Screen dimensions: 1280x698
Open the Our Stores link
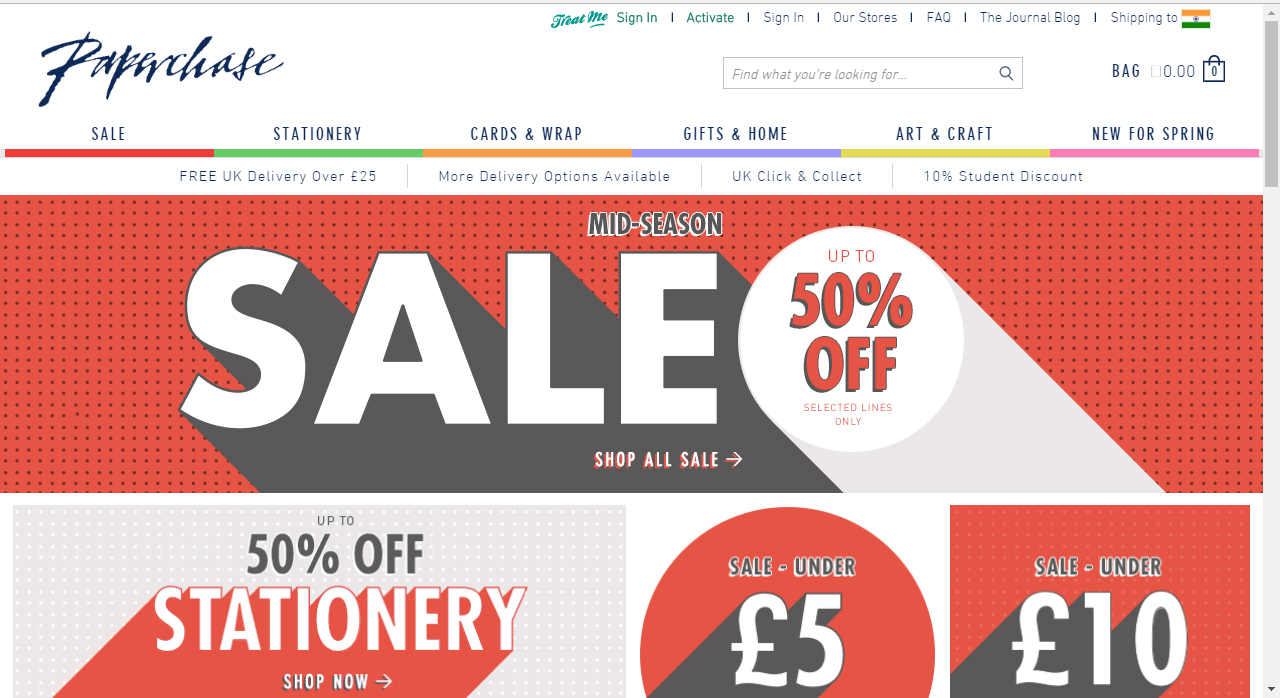(x=865, y=18)
